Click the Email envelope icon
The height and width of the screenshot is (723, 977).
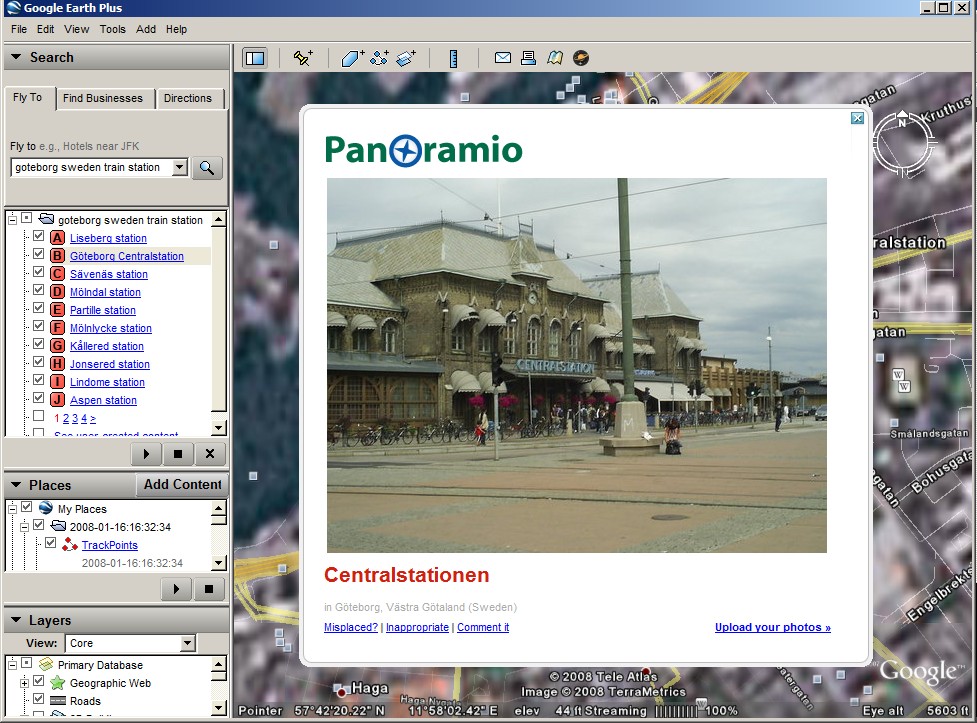click(503, 58)
